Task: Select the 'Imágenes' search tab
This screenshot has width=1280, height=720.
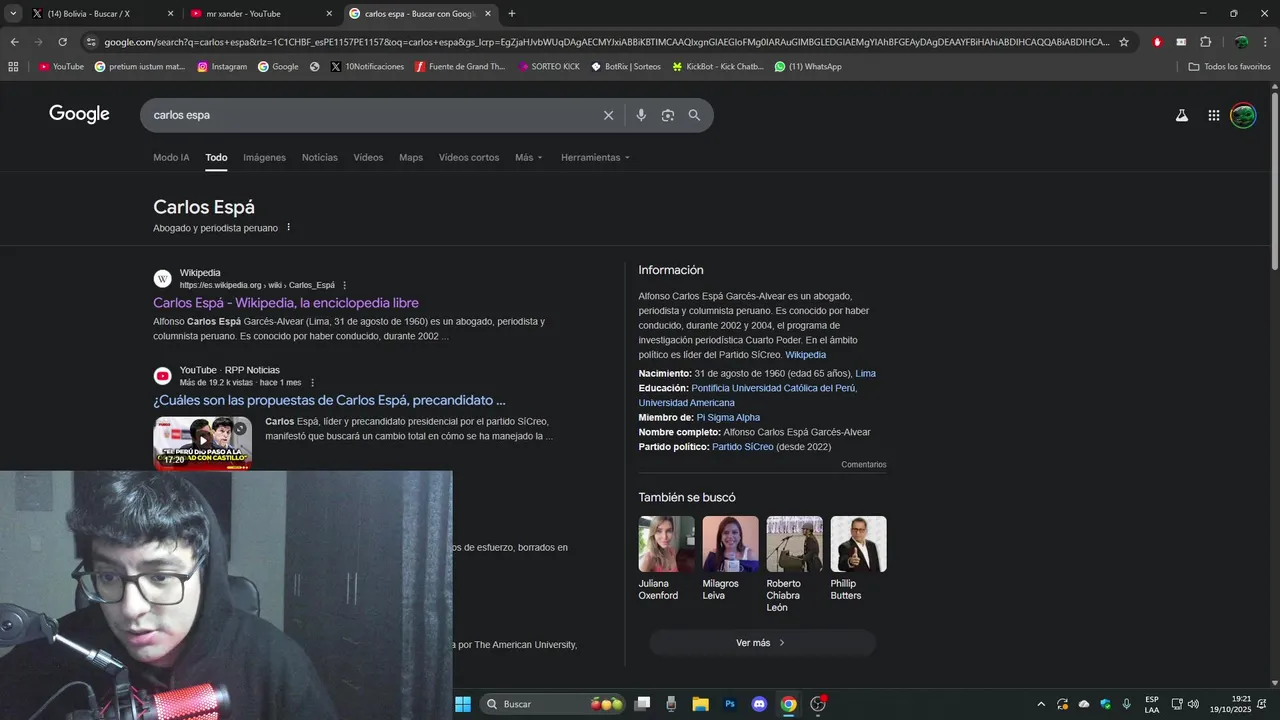Action: (264, 158)
